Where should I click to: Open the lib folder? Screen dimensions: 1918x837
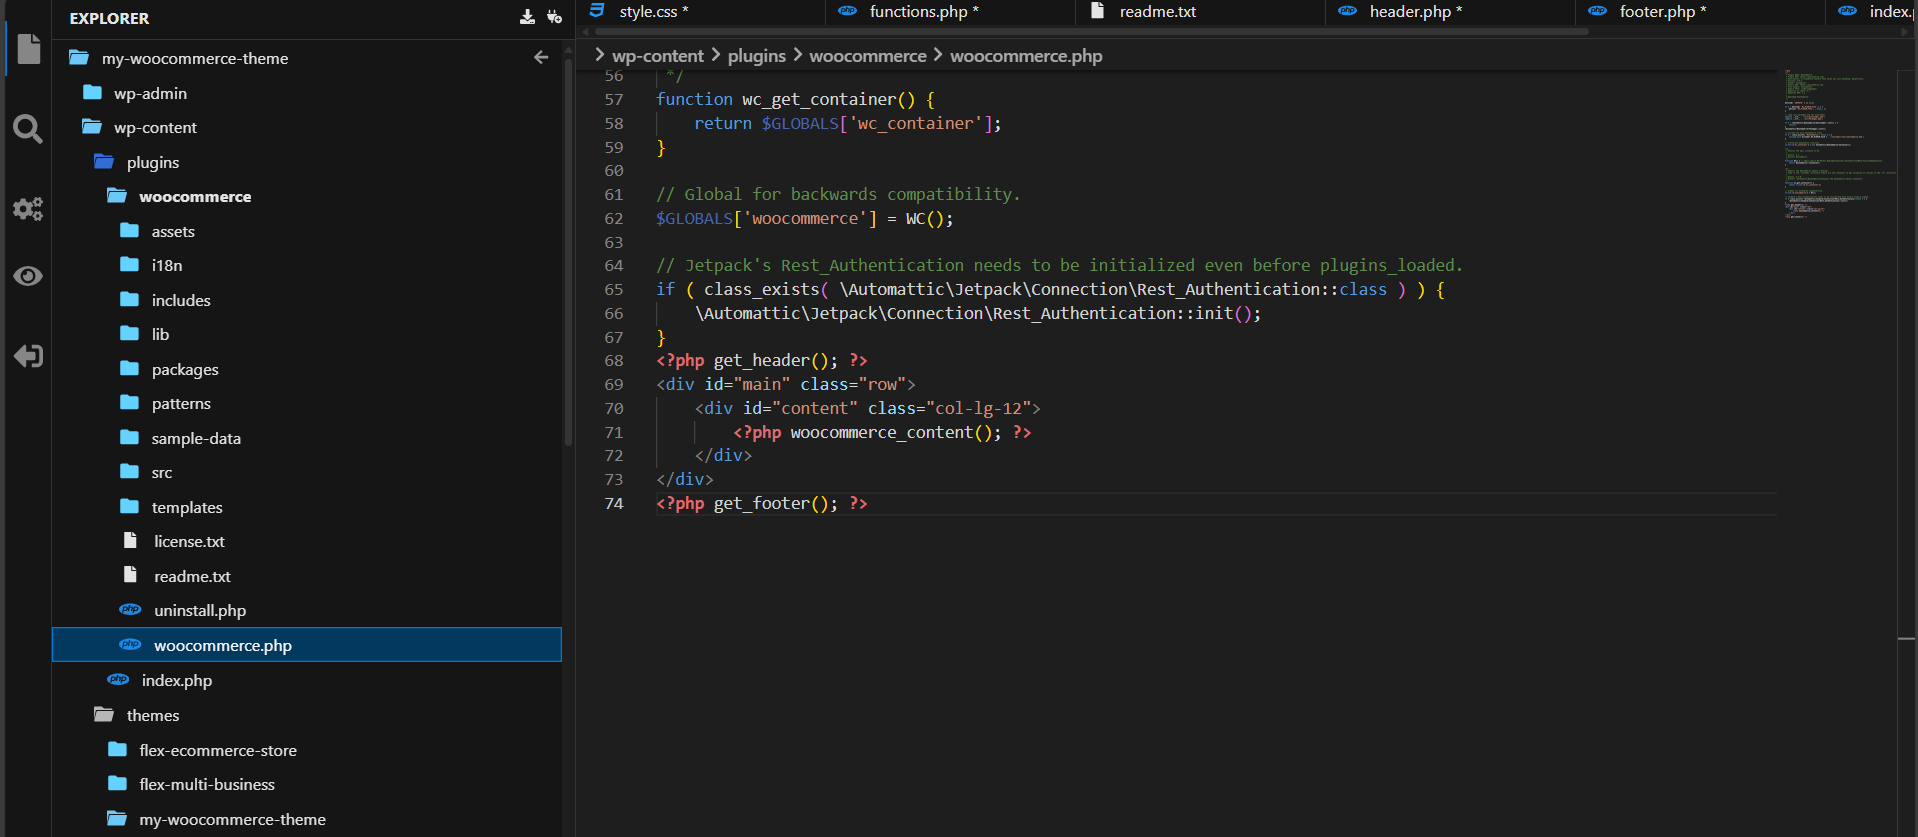160,334
